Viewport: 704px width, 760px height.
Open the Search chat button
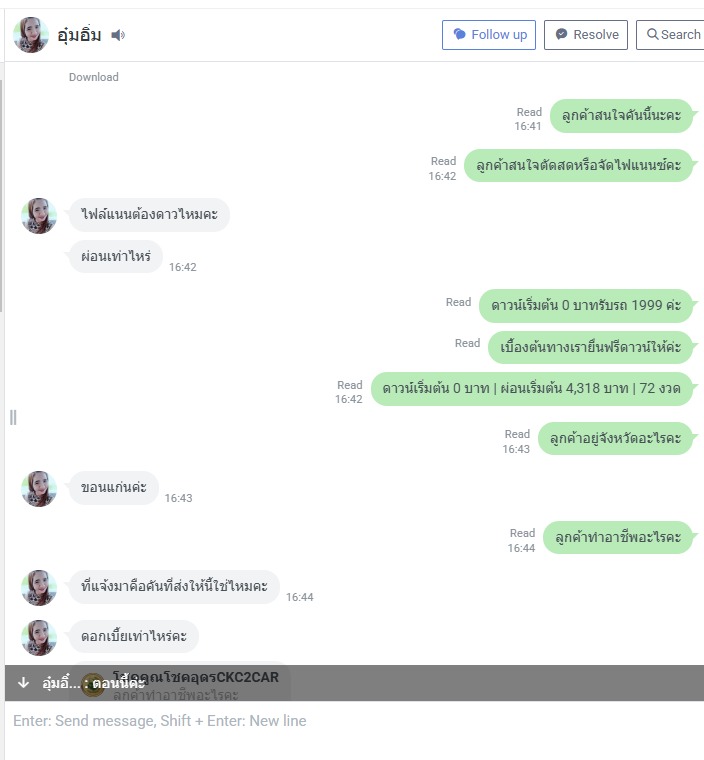pyautogui.click(x=672, y=35)
